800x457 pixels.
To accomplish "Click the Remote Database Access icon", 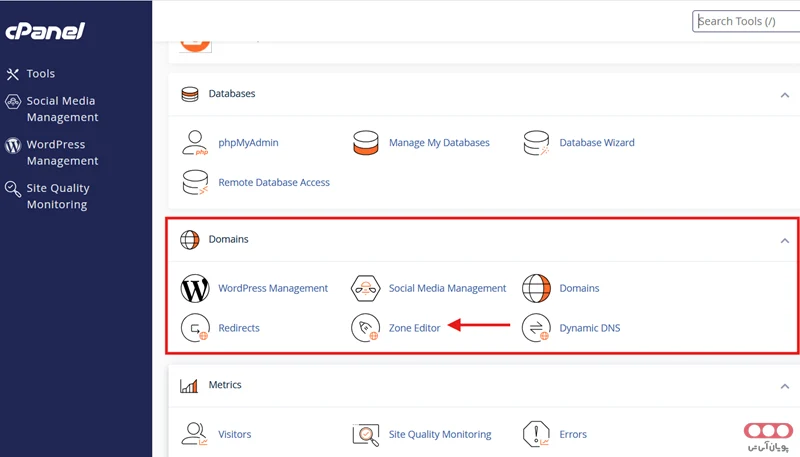I will [x=195, y=183].
